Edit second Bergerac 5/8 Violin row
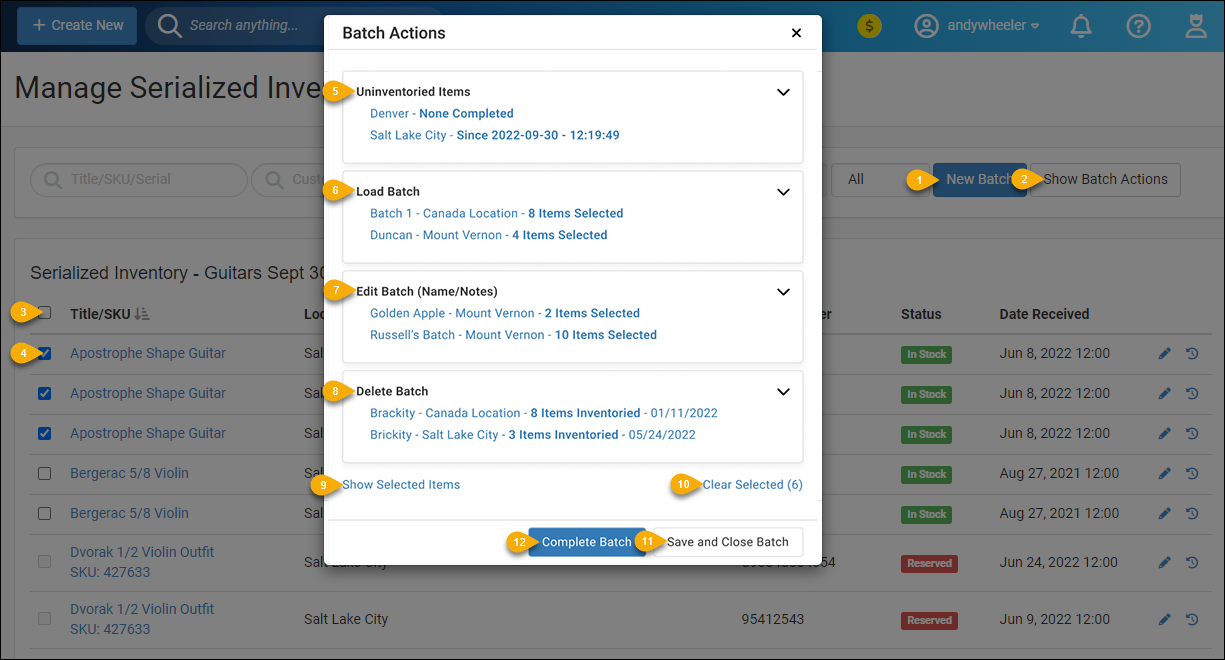 [1164, 514]
